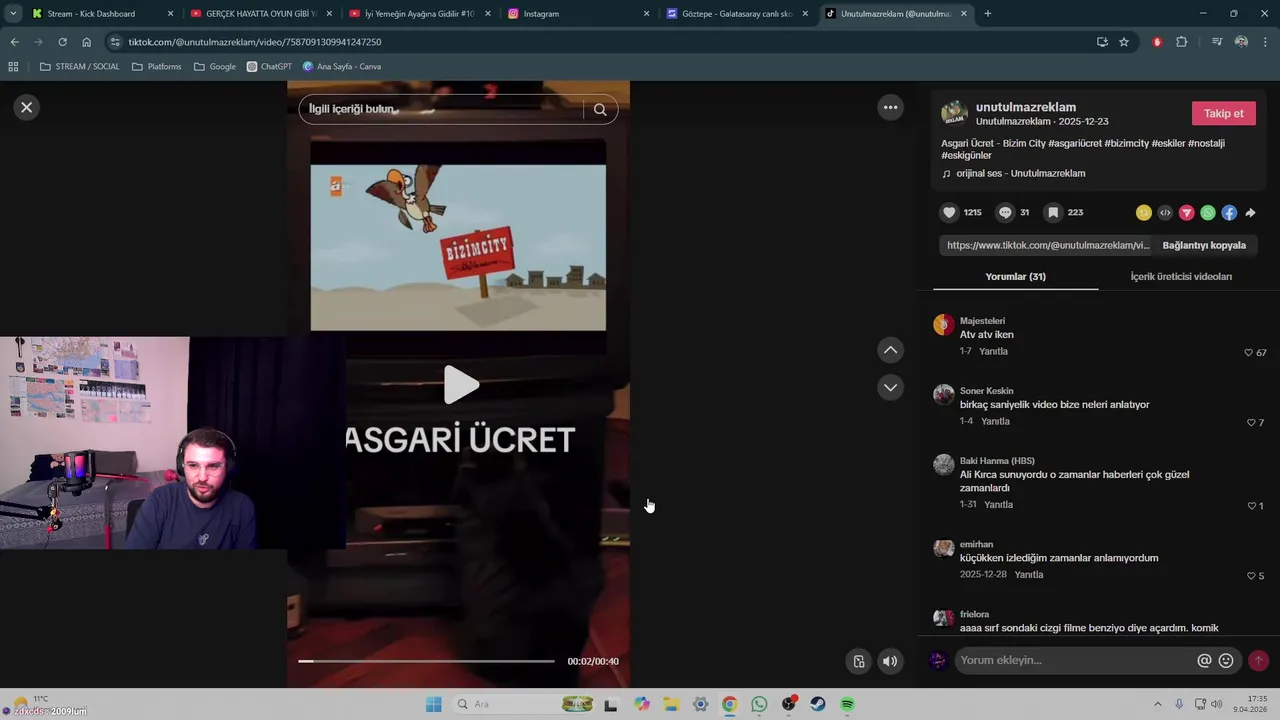This screenshot has height=720, width=1280.
Task: Click the unutulmazreklam username link
Action: tap(1026, 107)
